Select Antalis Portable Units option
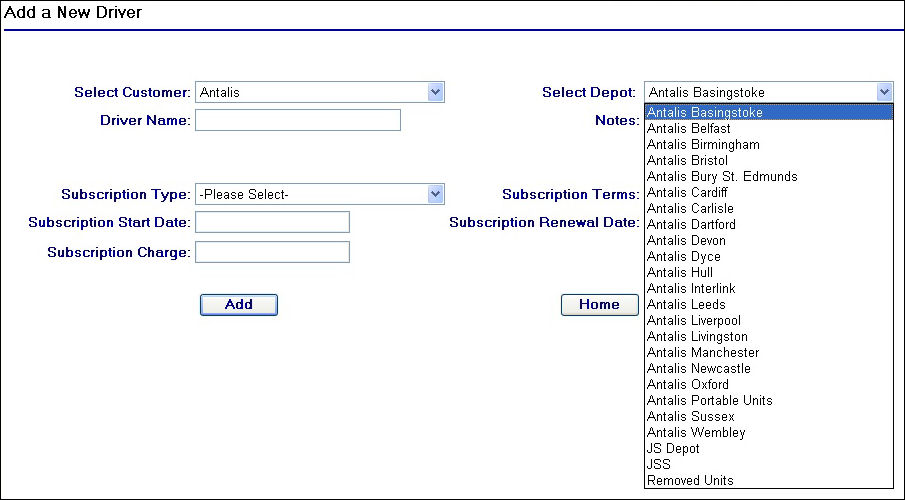Viewport: 905px width, 500px height. pos(769,400)
